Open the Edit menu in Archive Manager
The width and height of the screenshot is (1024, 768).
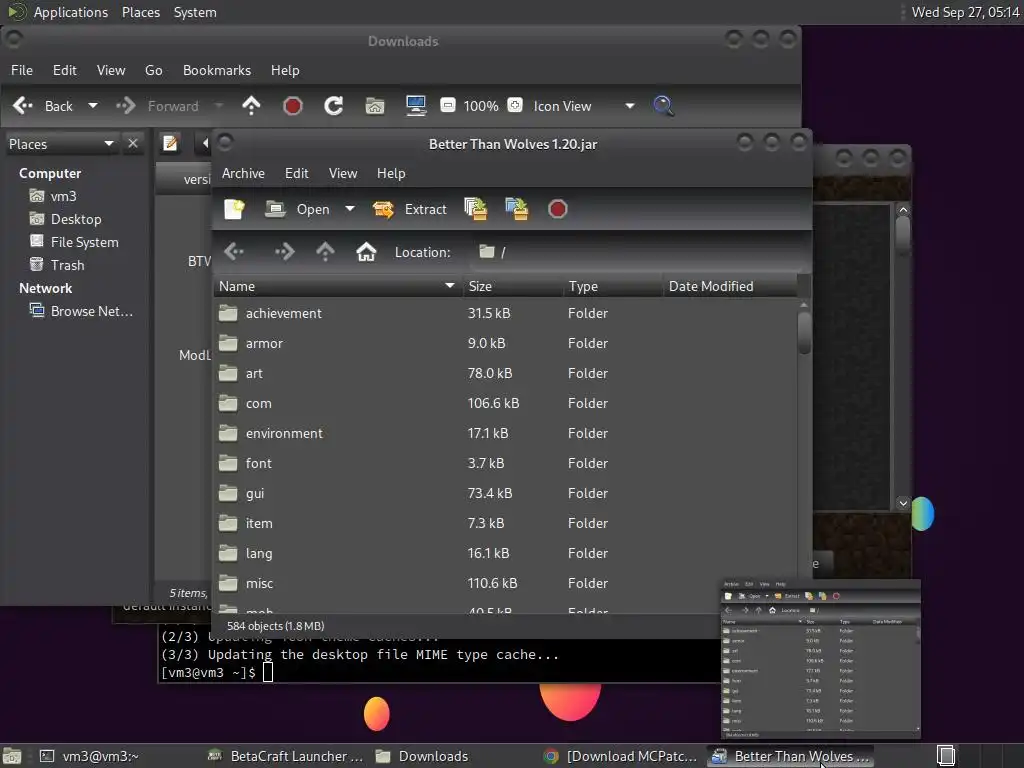coord(296,173)
